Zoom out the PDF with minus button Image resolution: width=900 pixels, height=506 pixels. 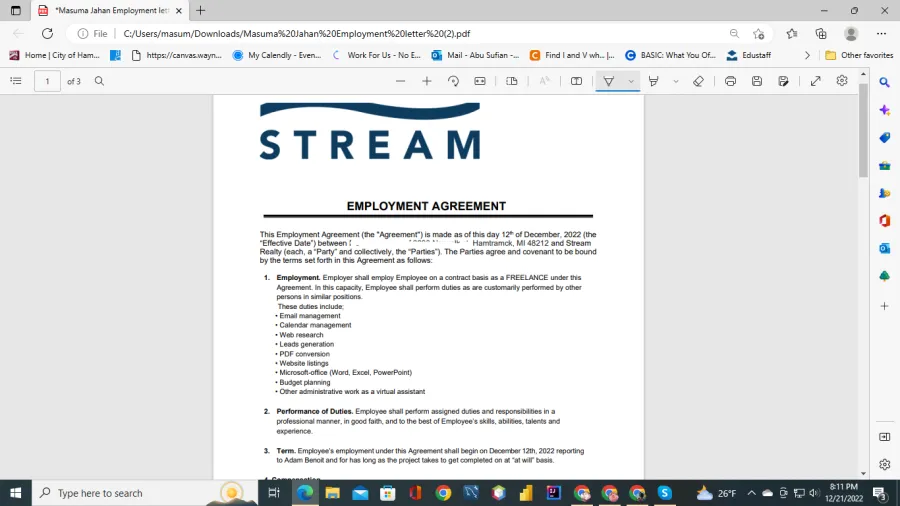(400, 81)
